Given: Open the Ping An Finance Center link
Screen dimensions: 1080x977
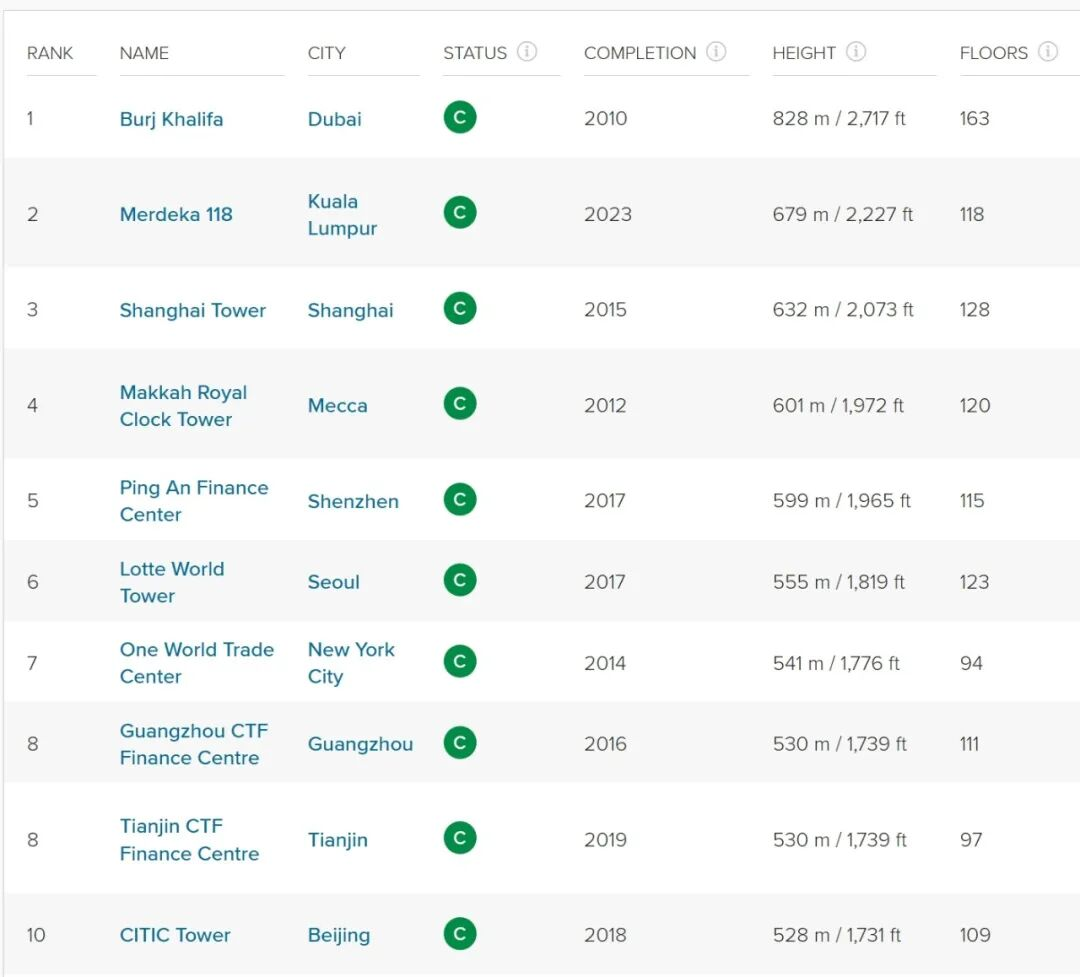Looking at the screenshot, I should point(193,501).
